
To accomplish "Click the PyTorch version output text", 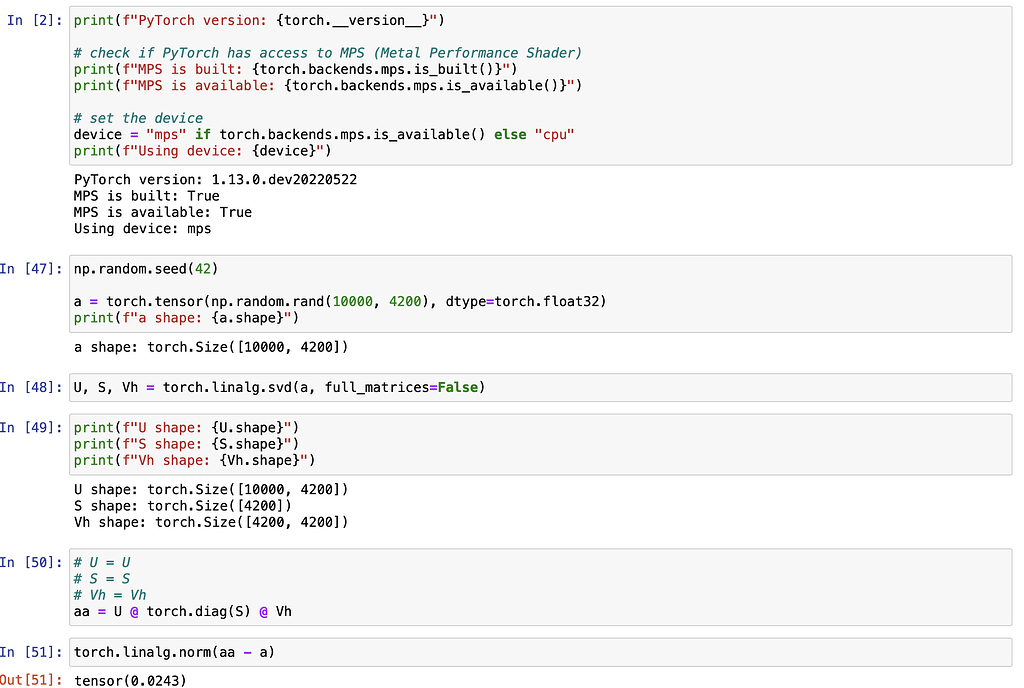I will pos(215,180).
